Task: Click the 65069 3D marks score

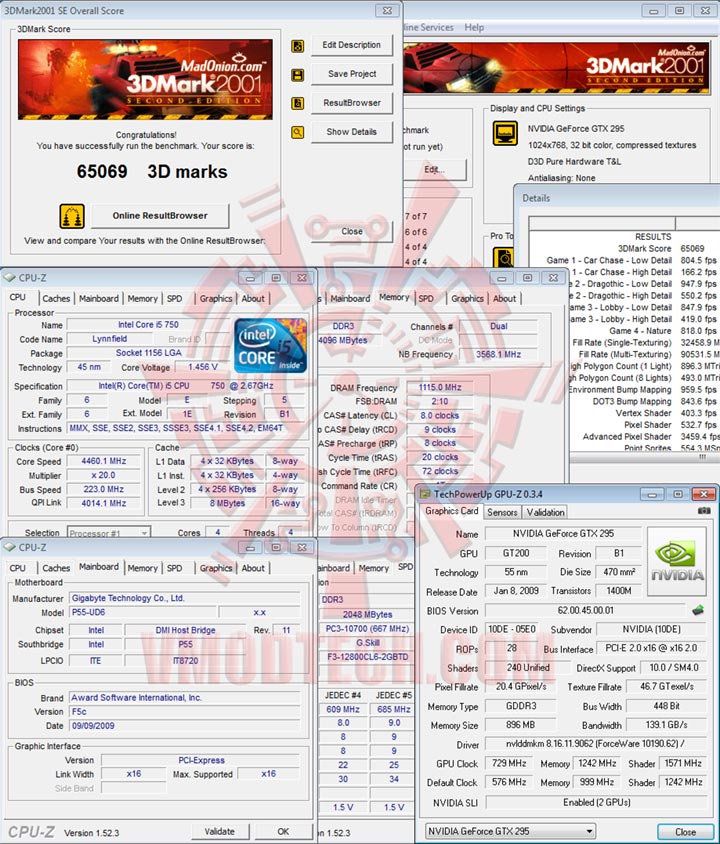Action: pyautogui.click(x=152, y=172)
